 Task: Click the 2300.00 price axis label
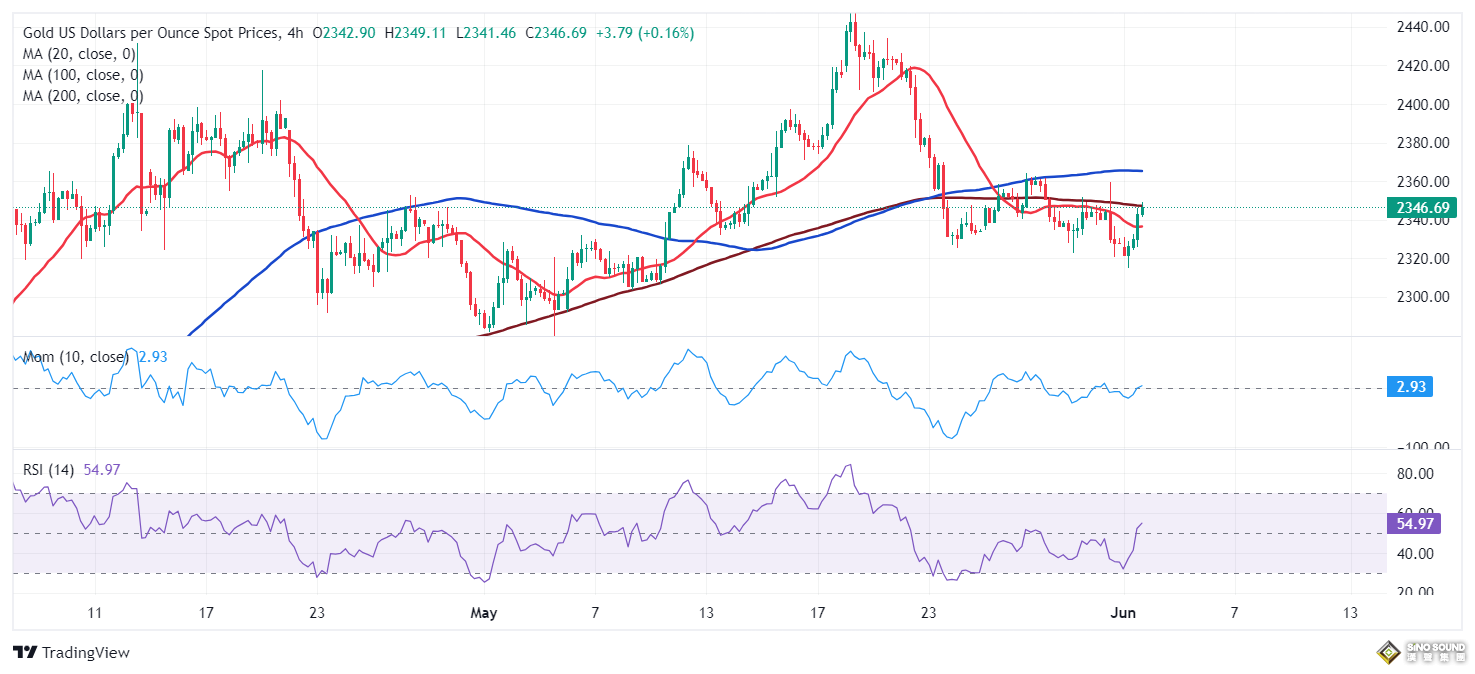click(1425, 297)
